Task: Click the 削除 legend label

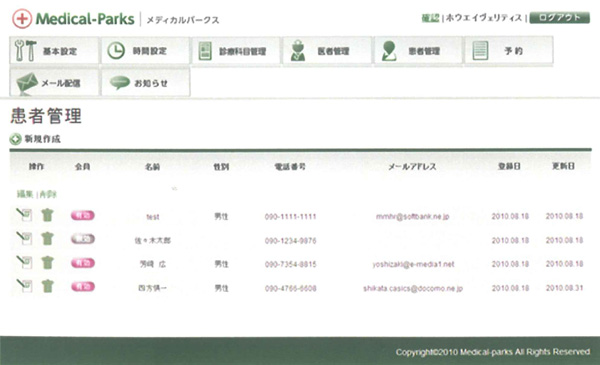Action: 48,194
